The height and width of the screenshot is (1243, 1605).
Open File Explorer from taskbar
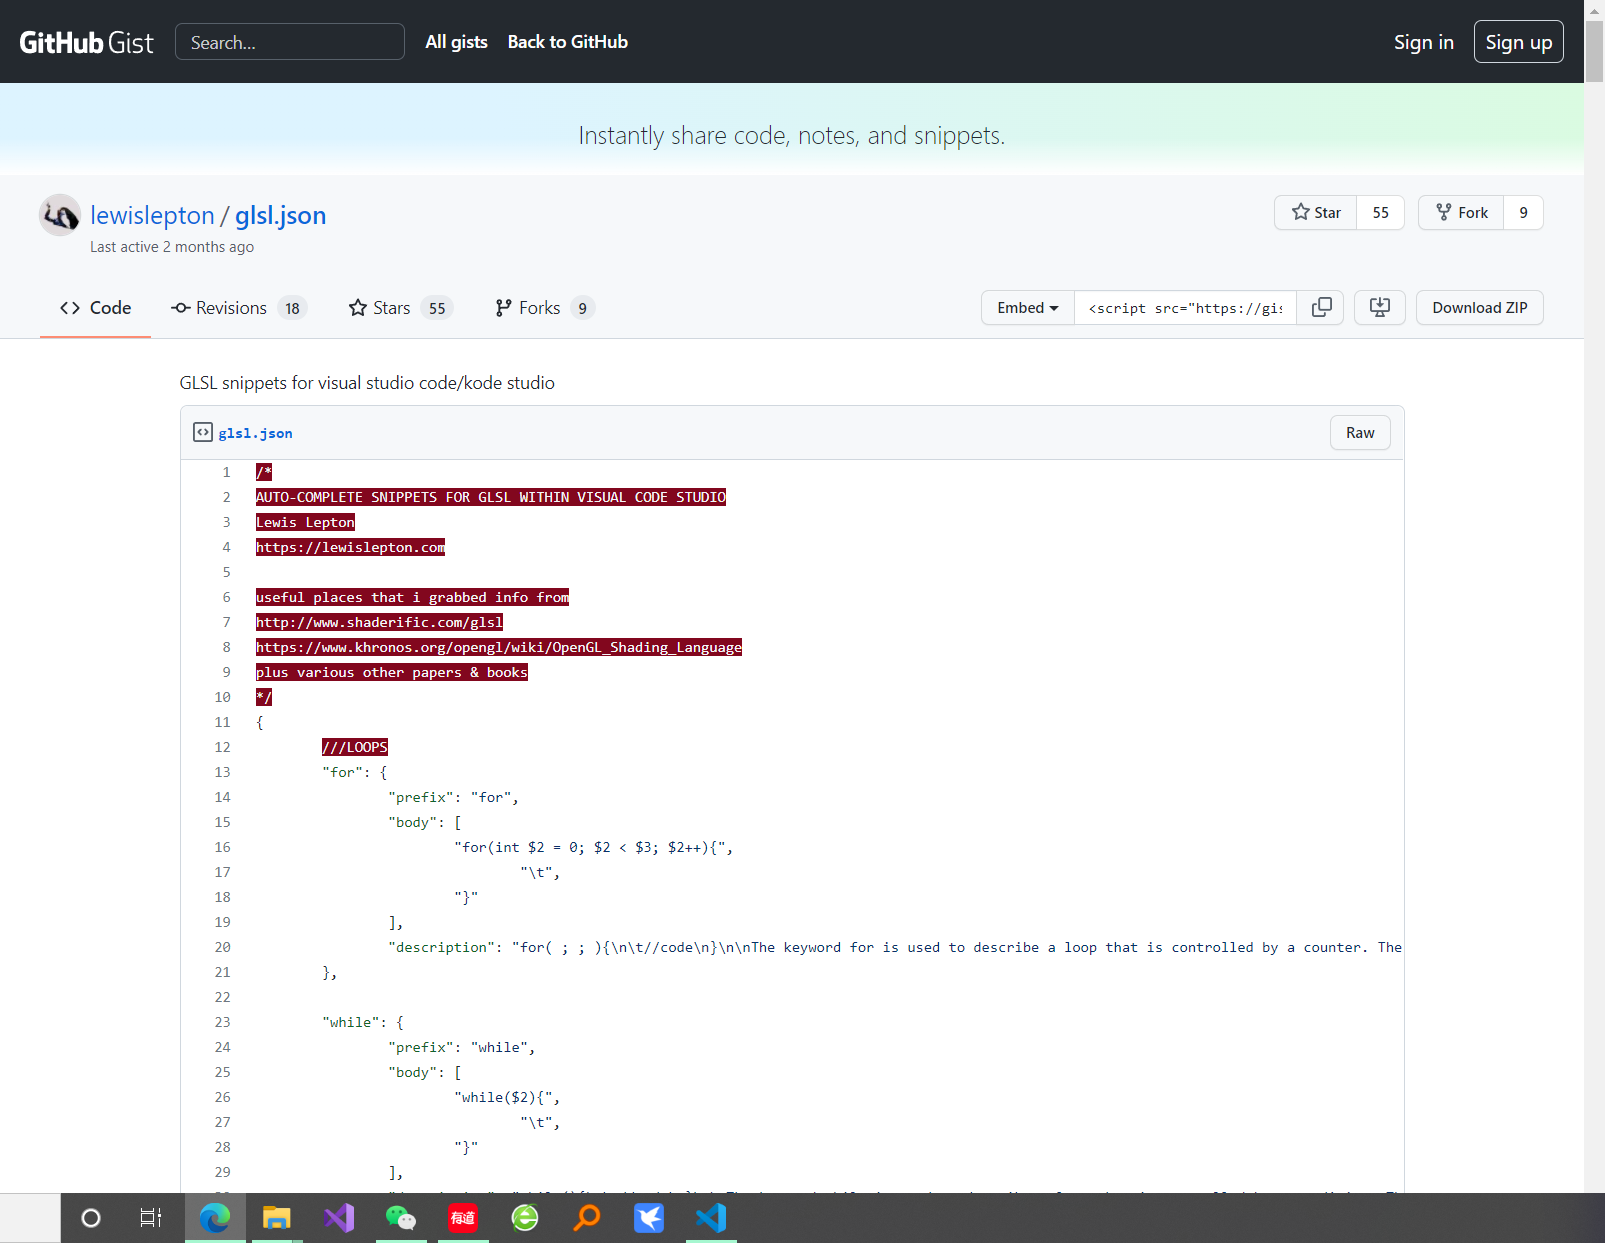click(277, 1218)
